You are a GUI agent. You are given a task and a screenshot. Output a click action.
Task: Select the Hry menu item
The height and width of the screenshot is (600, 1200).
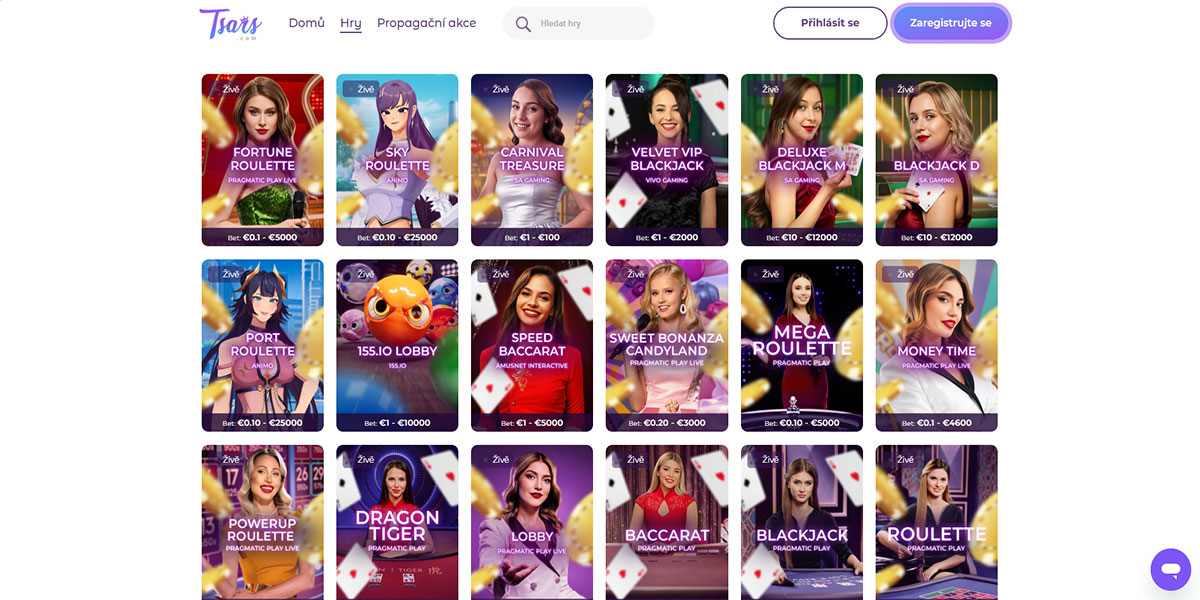350,23
